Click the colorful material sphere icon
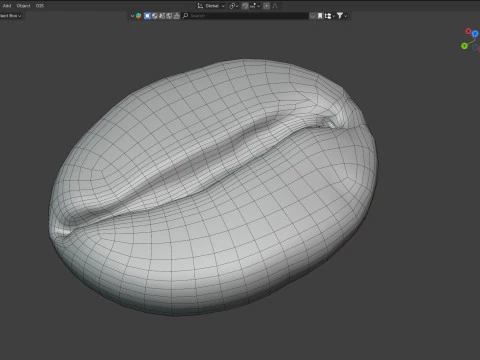This screenshot has height=360, width=480. [x=139, y=16]
